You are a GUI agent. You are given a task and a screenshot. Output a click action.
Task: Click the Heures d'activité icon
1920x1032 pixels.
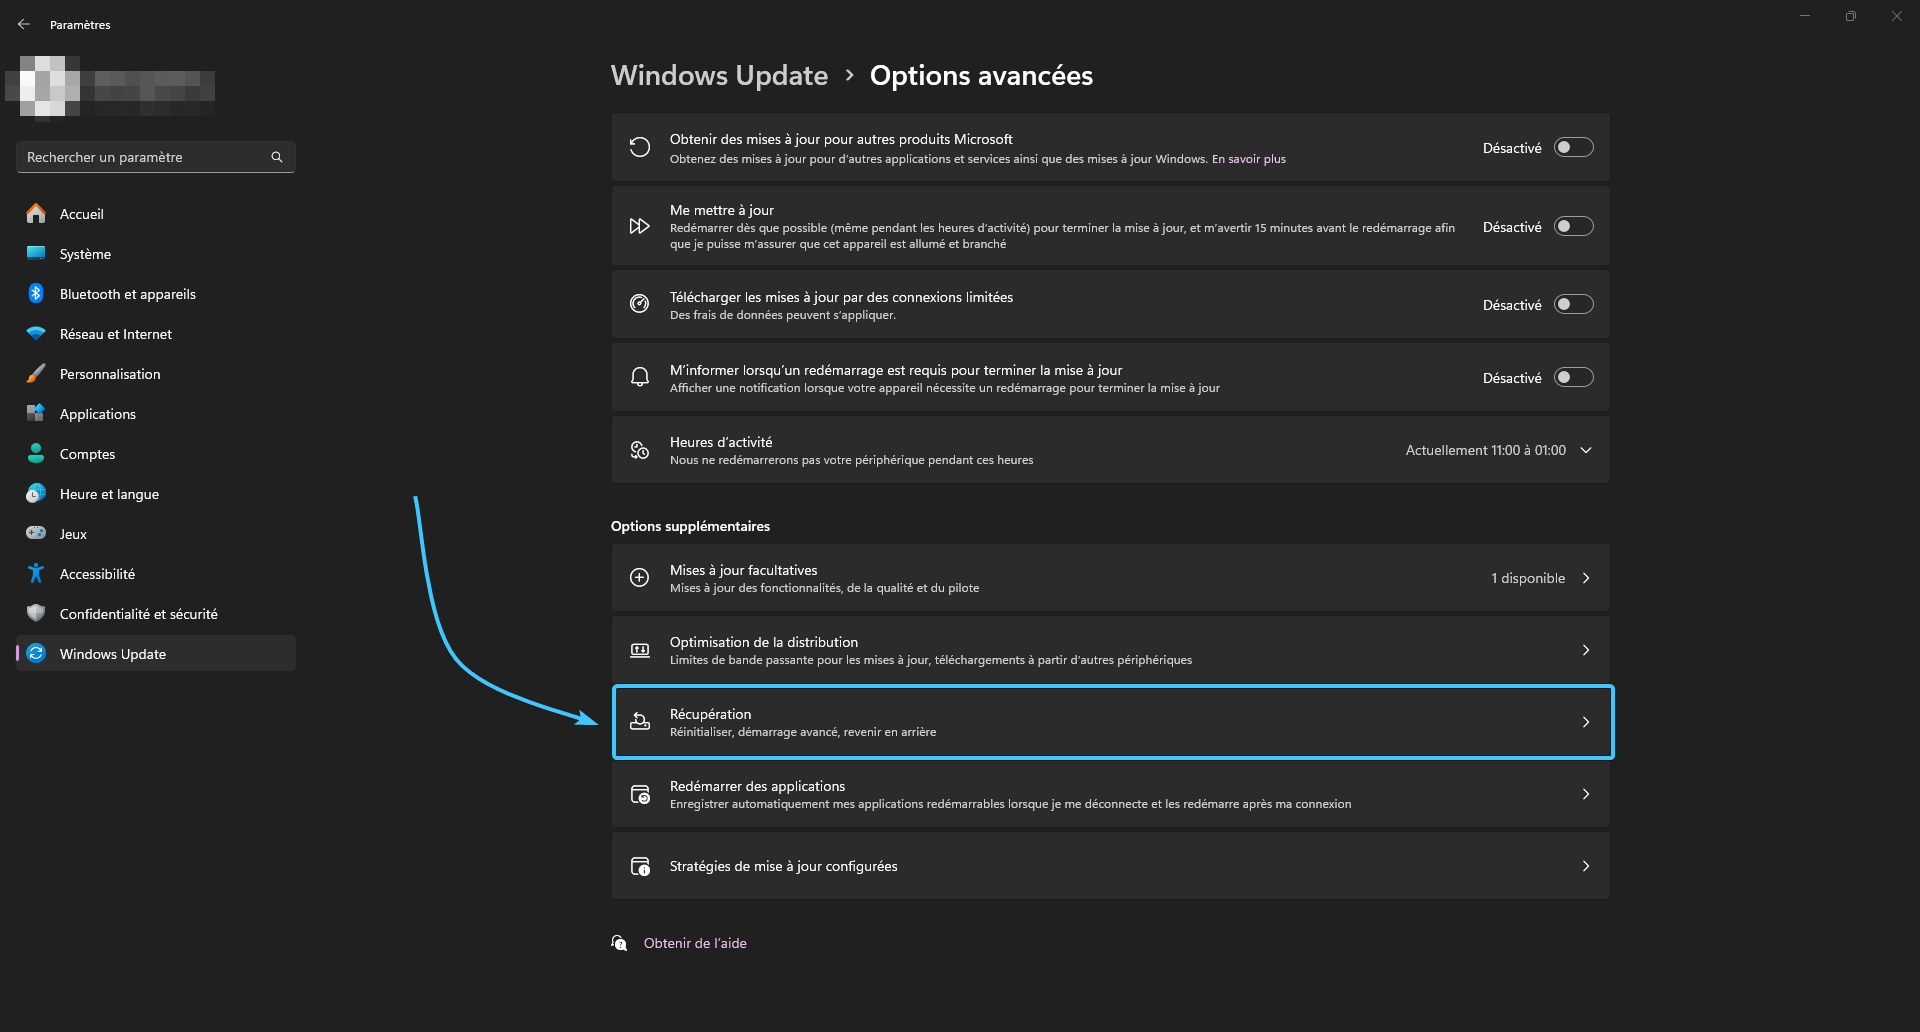(640, 450)
